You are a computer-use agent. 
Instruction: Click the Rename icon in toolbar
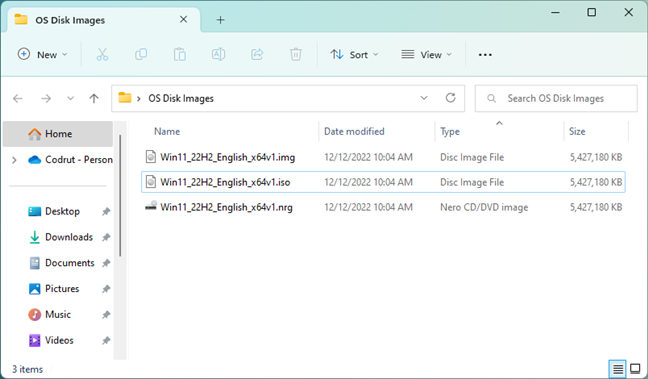tap(218, 55)
